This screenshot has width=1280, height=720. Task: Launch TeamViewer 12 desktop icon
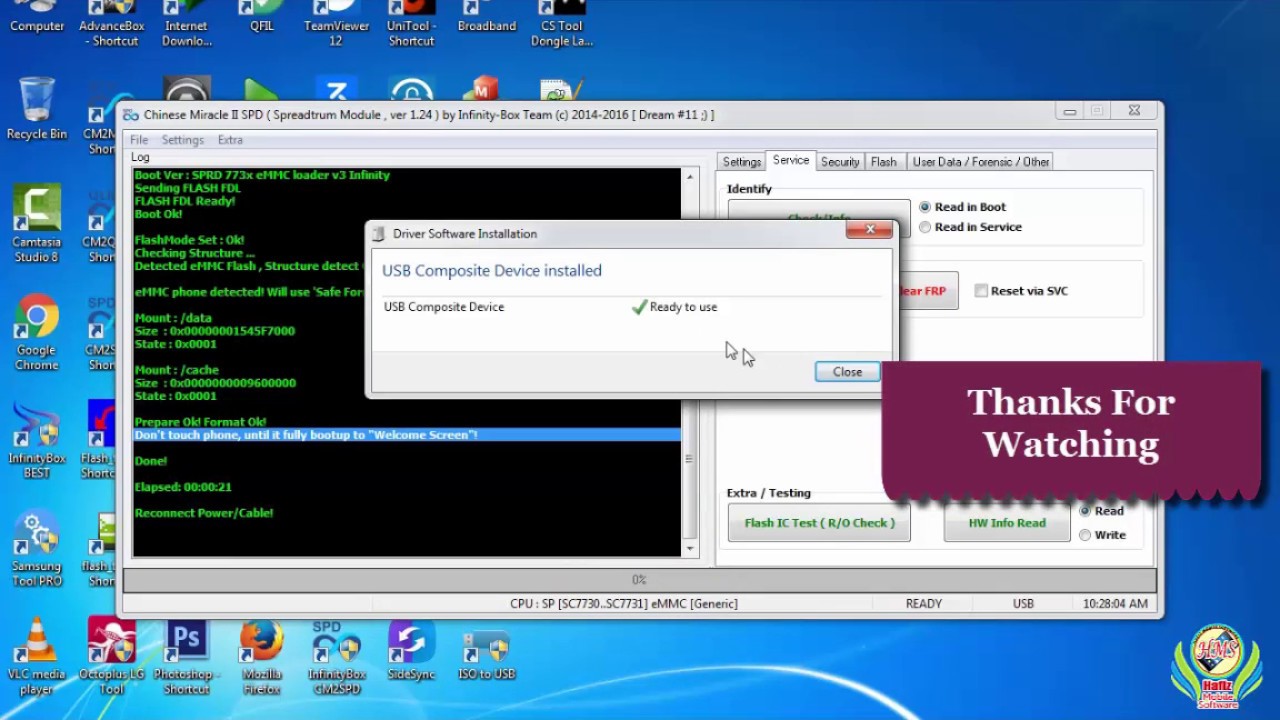(337, 24)
